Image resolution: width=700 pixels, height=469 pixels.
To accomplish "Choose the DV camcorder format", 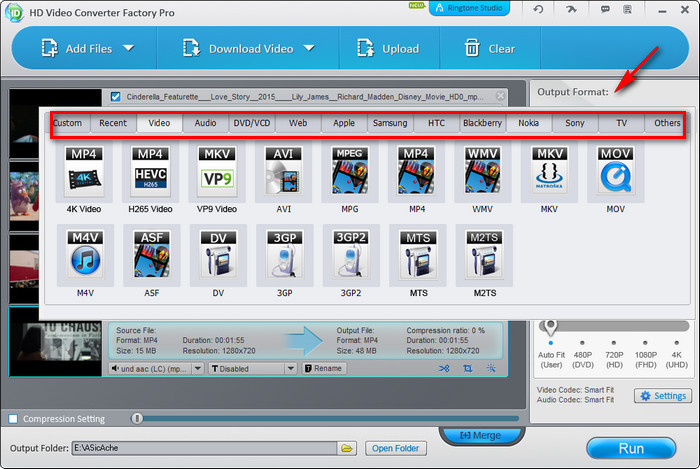I will coord(218,256).
